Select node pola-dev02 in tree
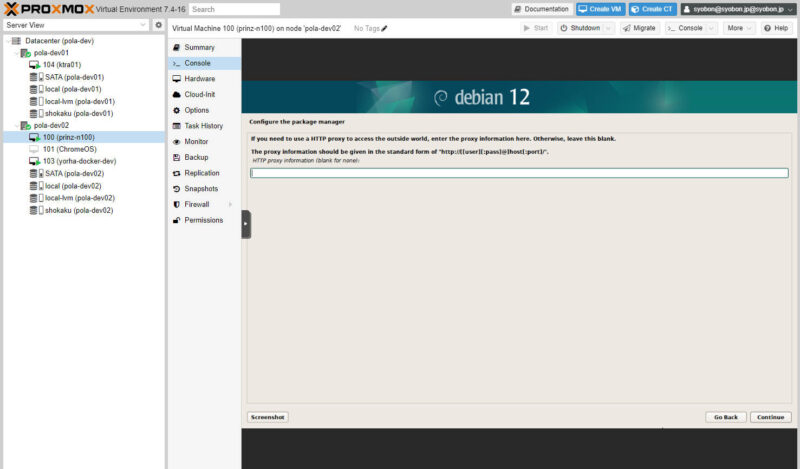The height and width of the screenshot is (469, 800). (x=51, y=125)
